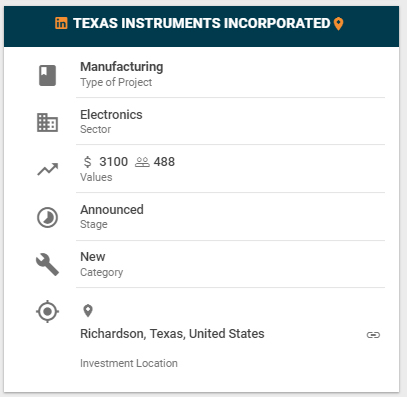
Task: Select the Sector building icon
Action: point(47,123)
